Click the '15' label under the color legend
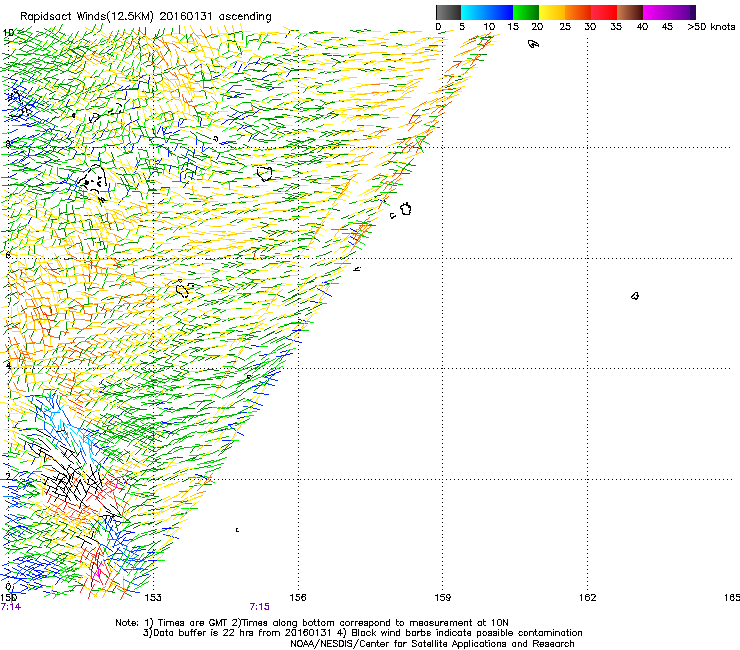Viewport: 740px width, 650px height. 513,27
